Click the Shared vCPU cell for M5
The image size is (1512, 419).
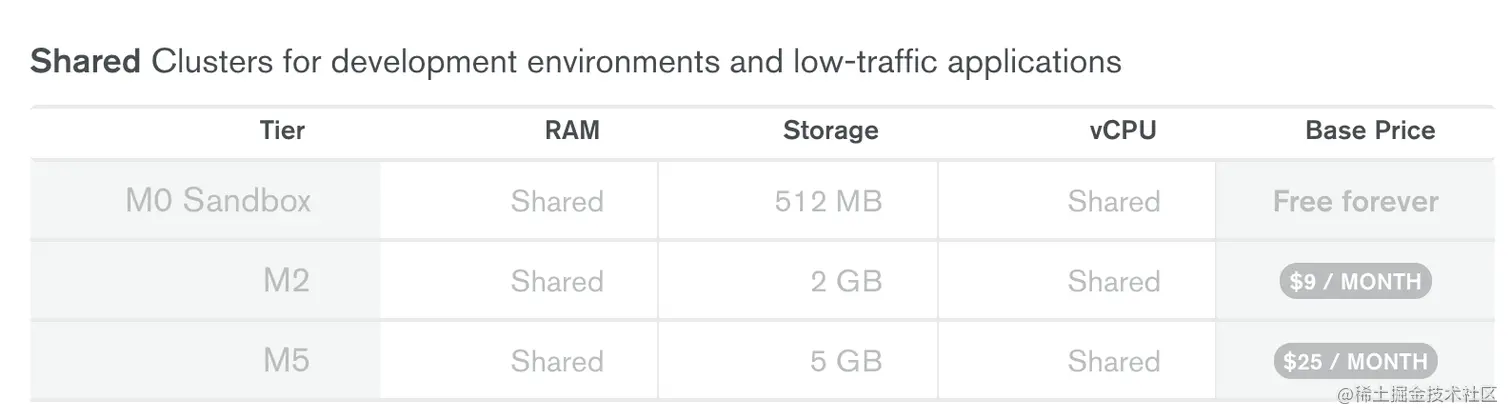(x=1114, y=361)
